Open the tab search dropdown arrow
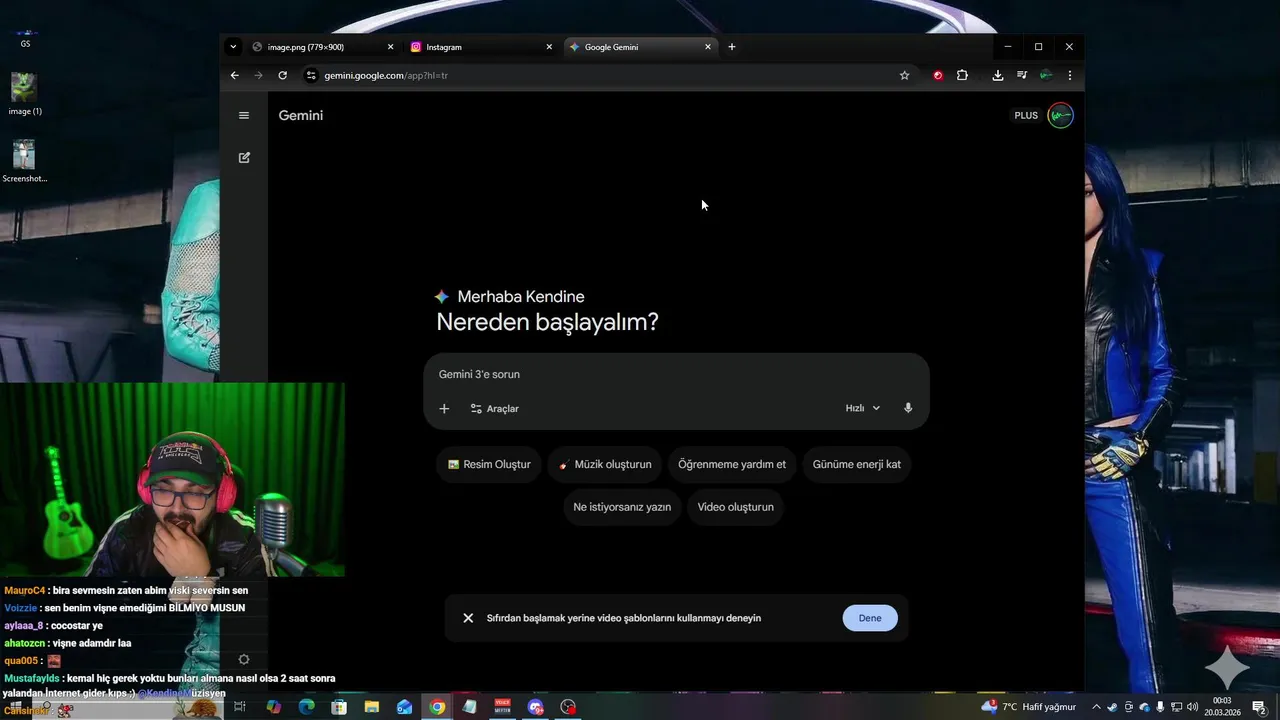This screenshot has width=1280, height=720. (233, 47)
